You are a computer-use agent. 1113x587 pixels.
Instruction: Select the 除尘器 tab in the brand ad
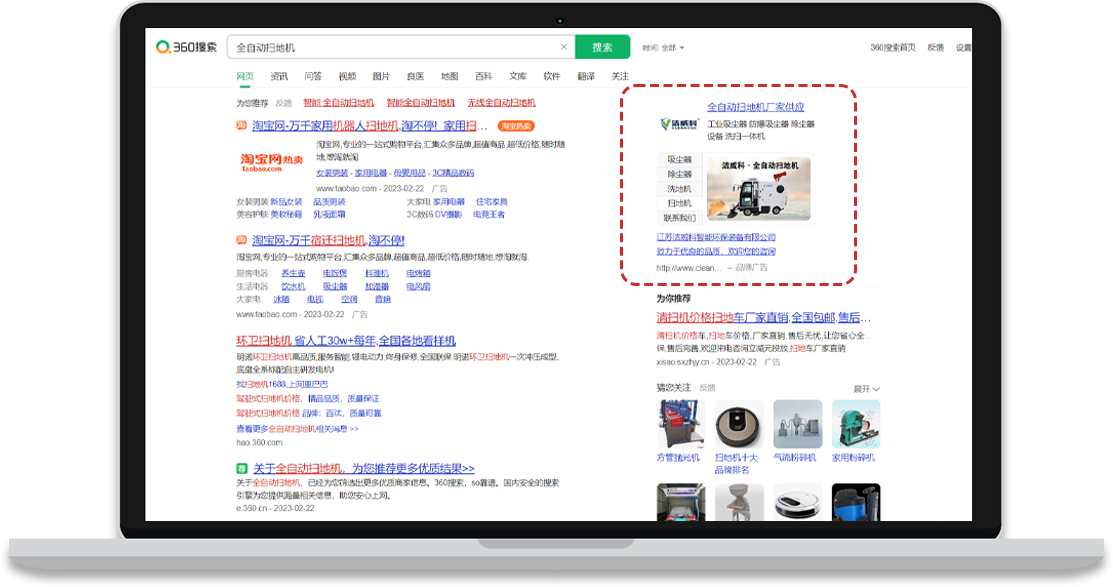[679, 174]
